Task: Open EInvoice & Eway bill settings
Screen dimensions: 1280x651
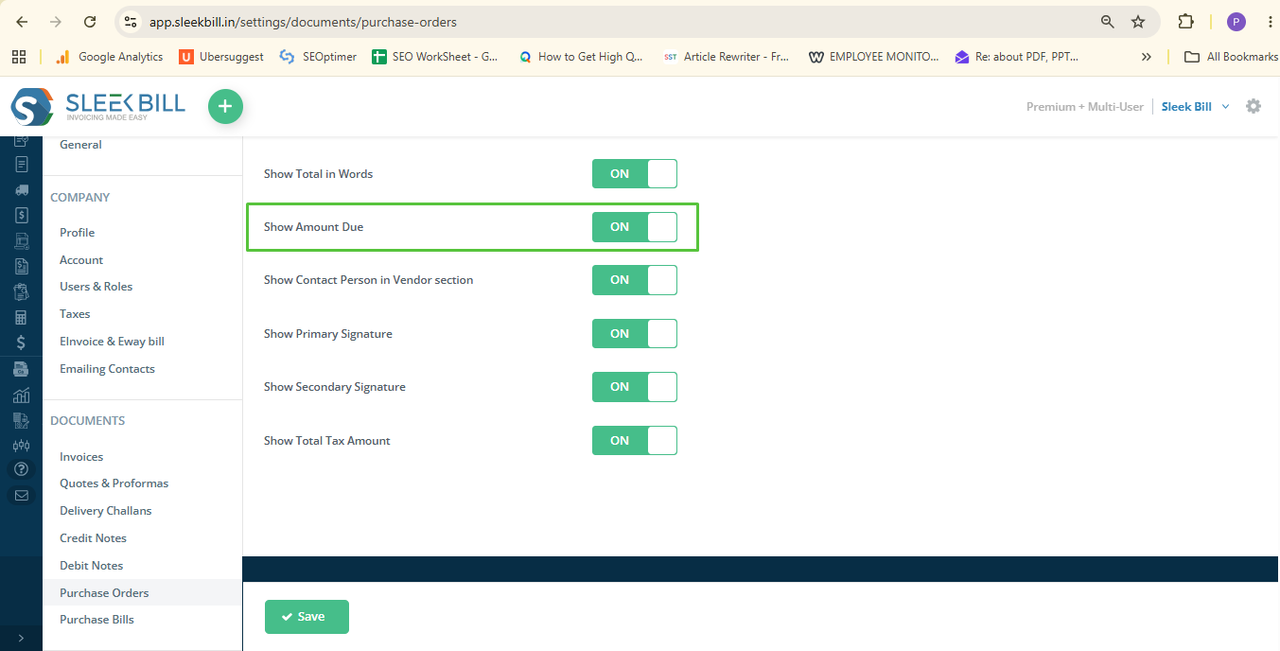Action: (112, 341)
